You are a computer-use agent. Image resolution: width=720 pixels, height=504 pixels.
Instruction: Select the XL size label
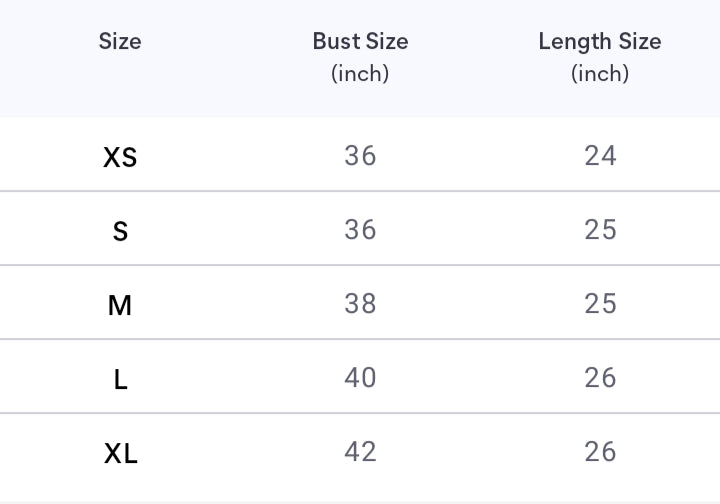[120, 453]
